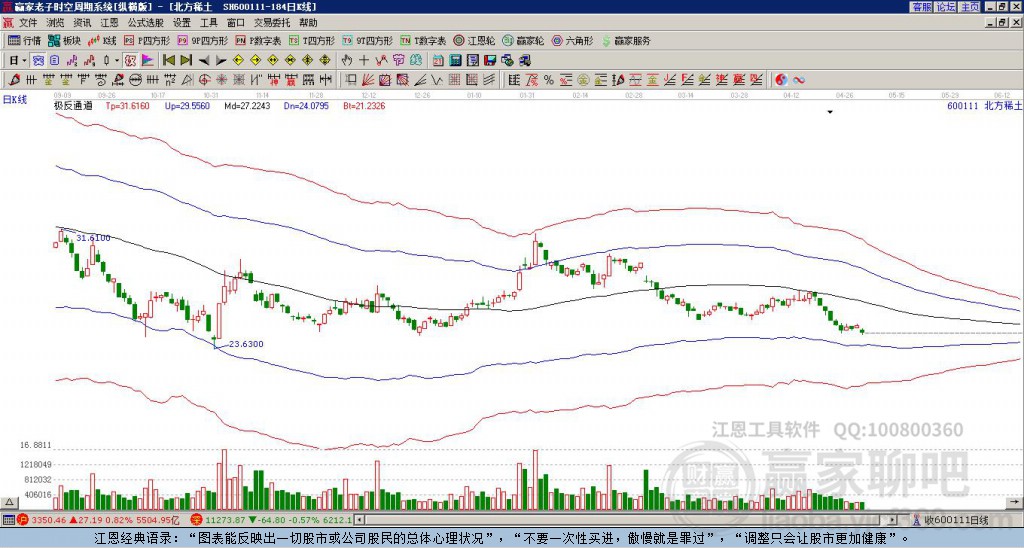Select the hand pan tool

pyautogui.click(x=346, y=60)
